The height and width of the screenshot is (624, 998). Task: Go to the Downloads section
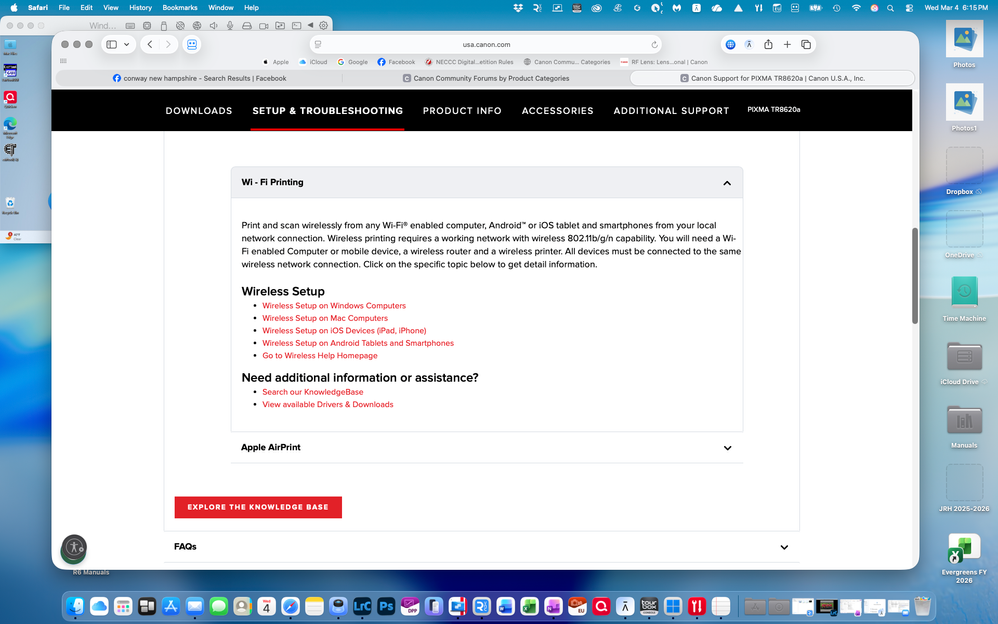click(199, 111)
